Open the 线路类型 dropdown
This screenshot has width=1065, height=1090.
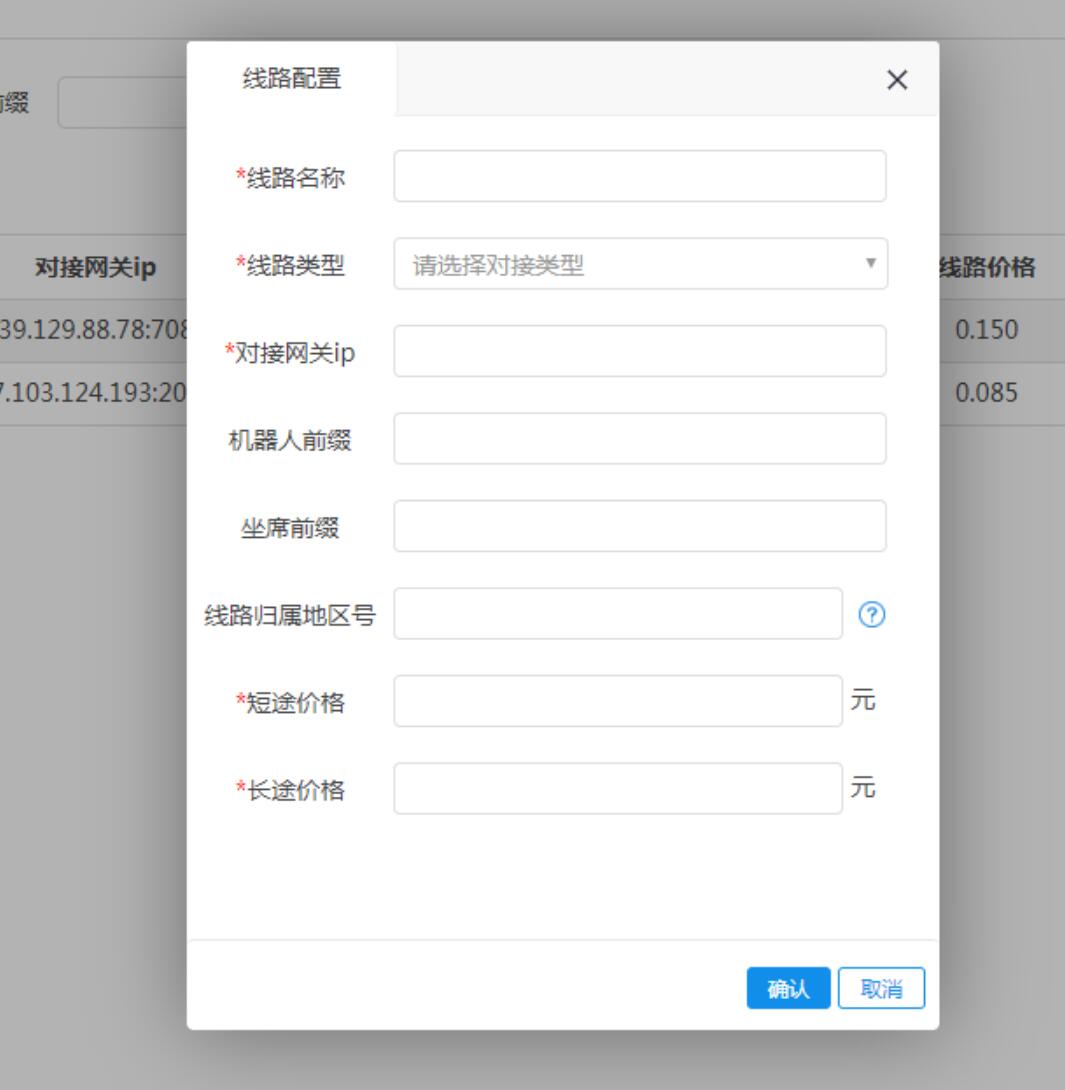click(x=640, y=264)
